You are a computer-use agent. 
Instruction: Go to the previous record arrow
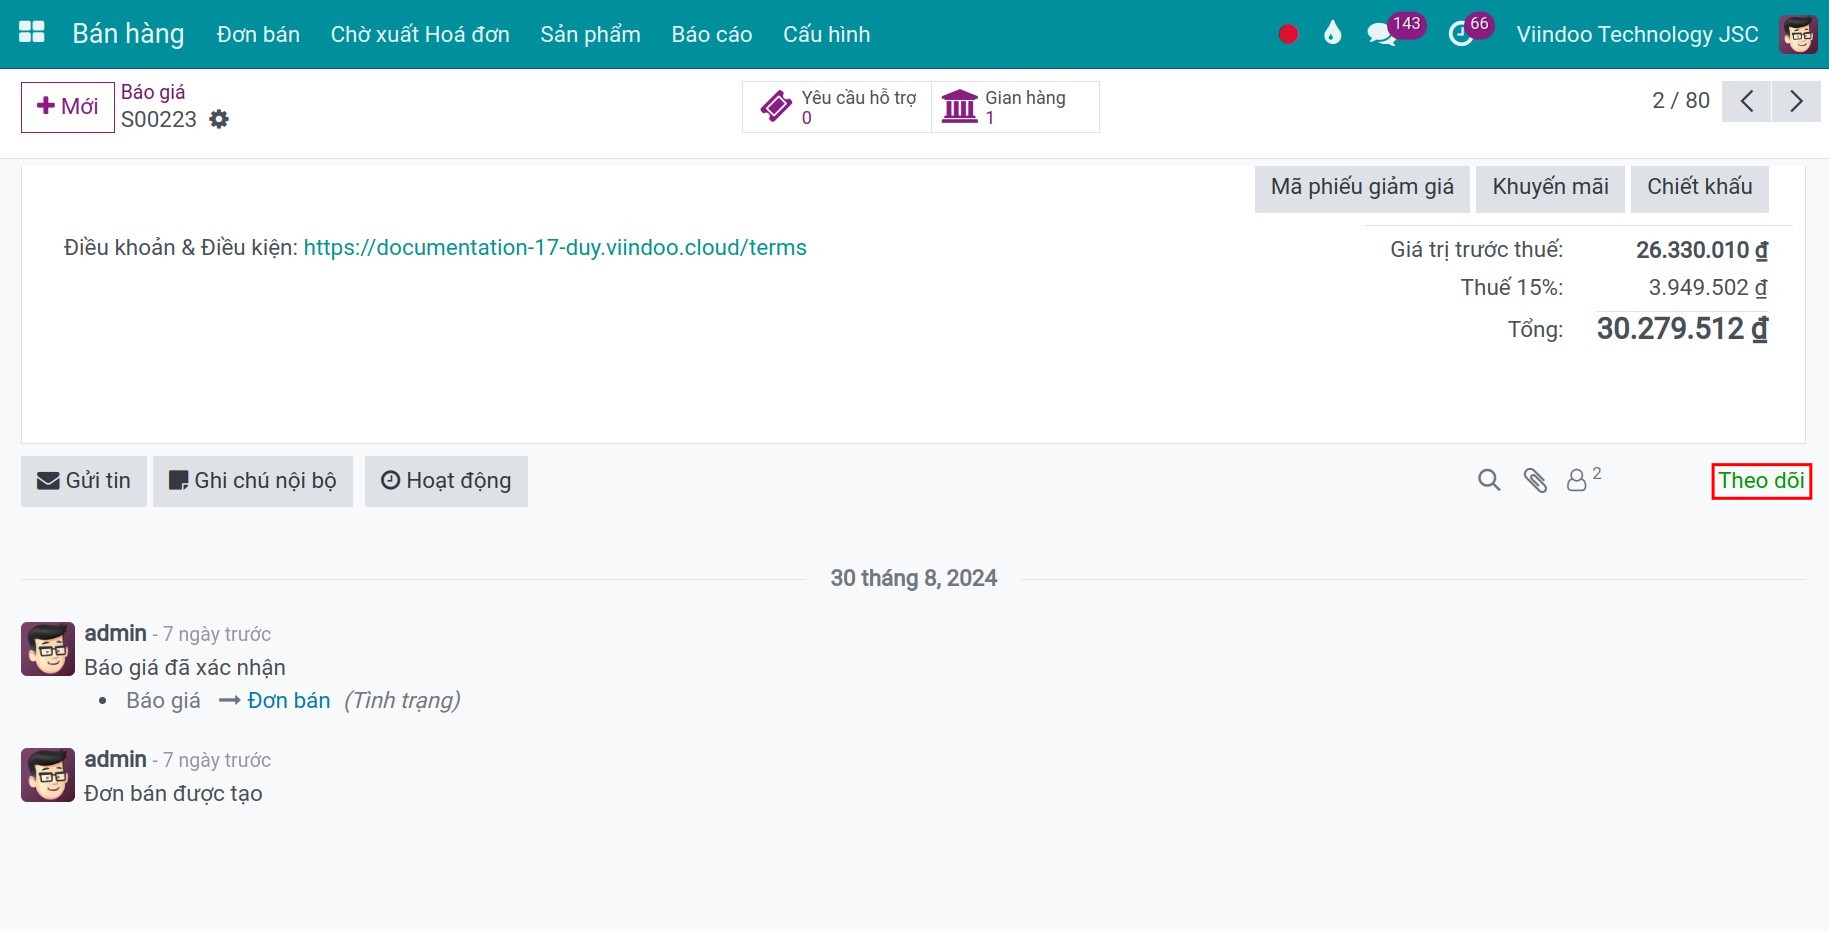(1747, 101)
